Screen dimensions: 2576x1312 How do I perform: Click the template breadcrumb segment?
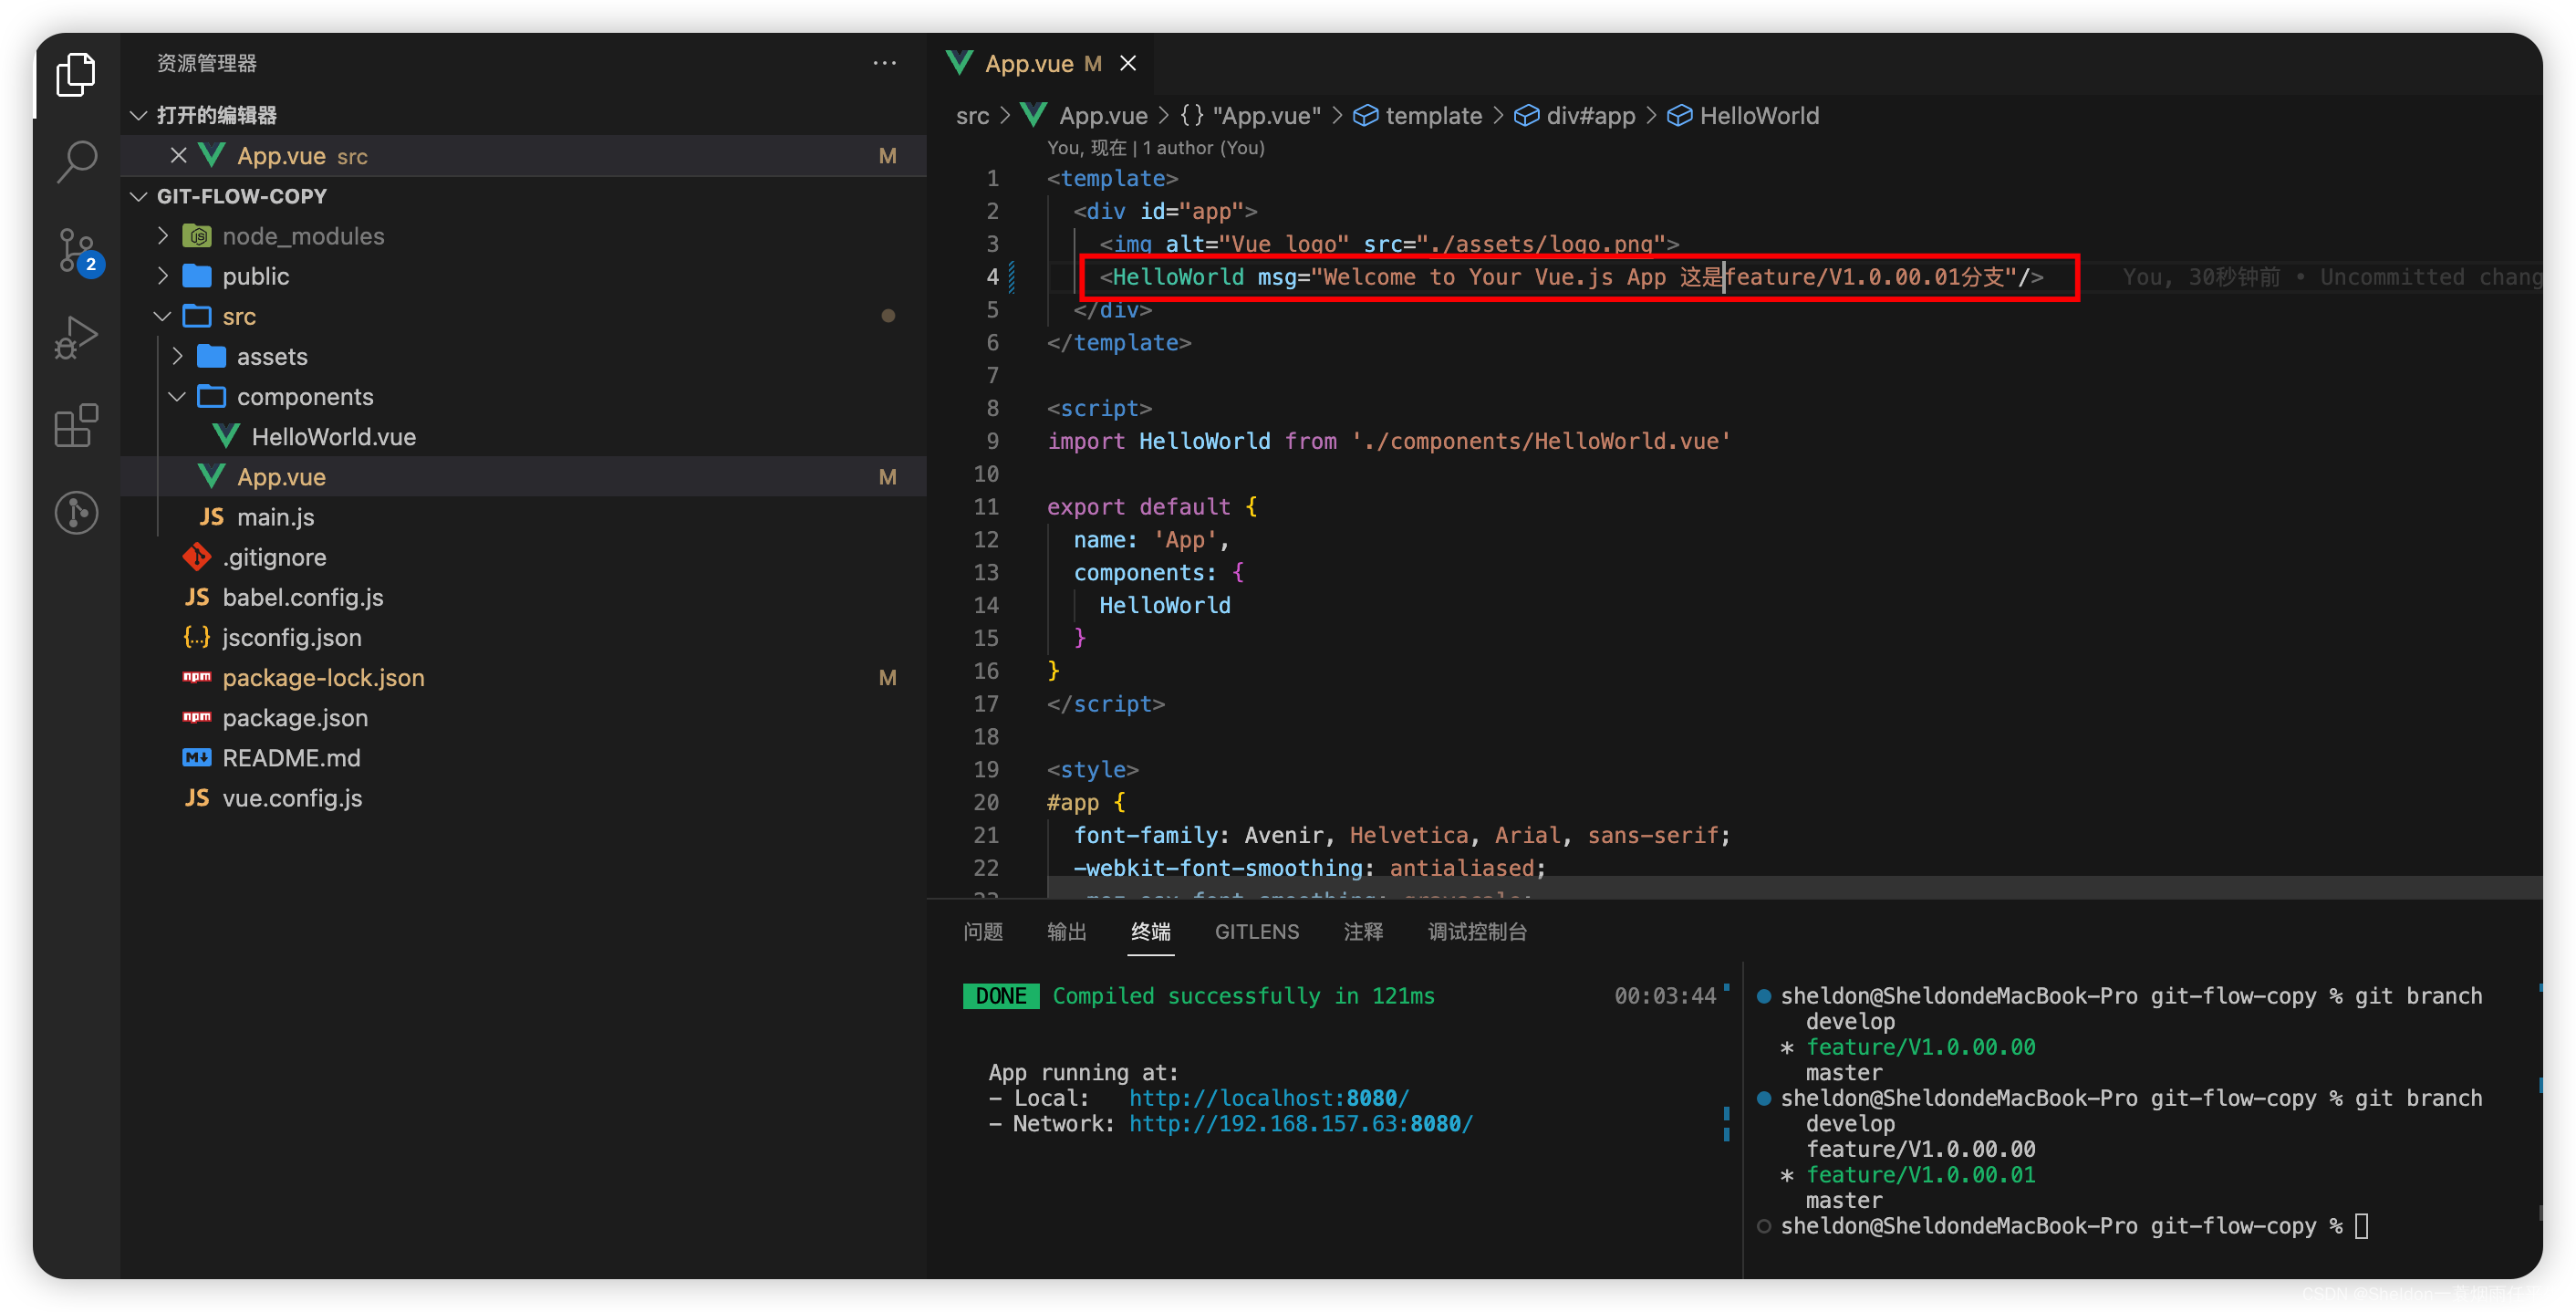click(x=1417, y=116)
